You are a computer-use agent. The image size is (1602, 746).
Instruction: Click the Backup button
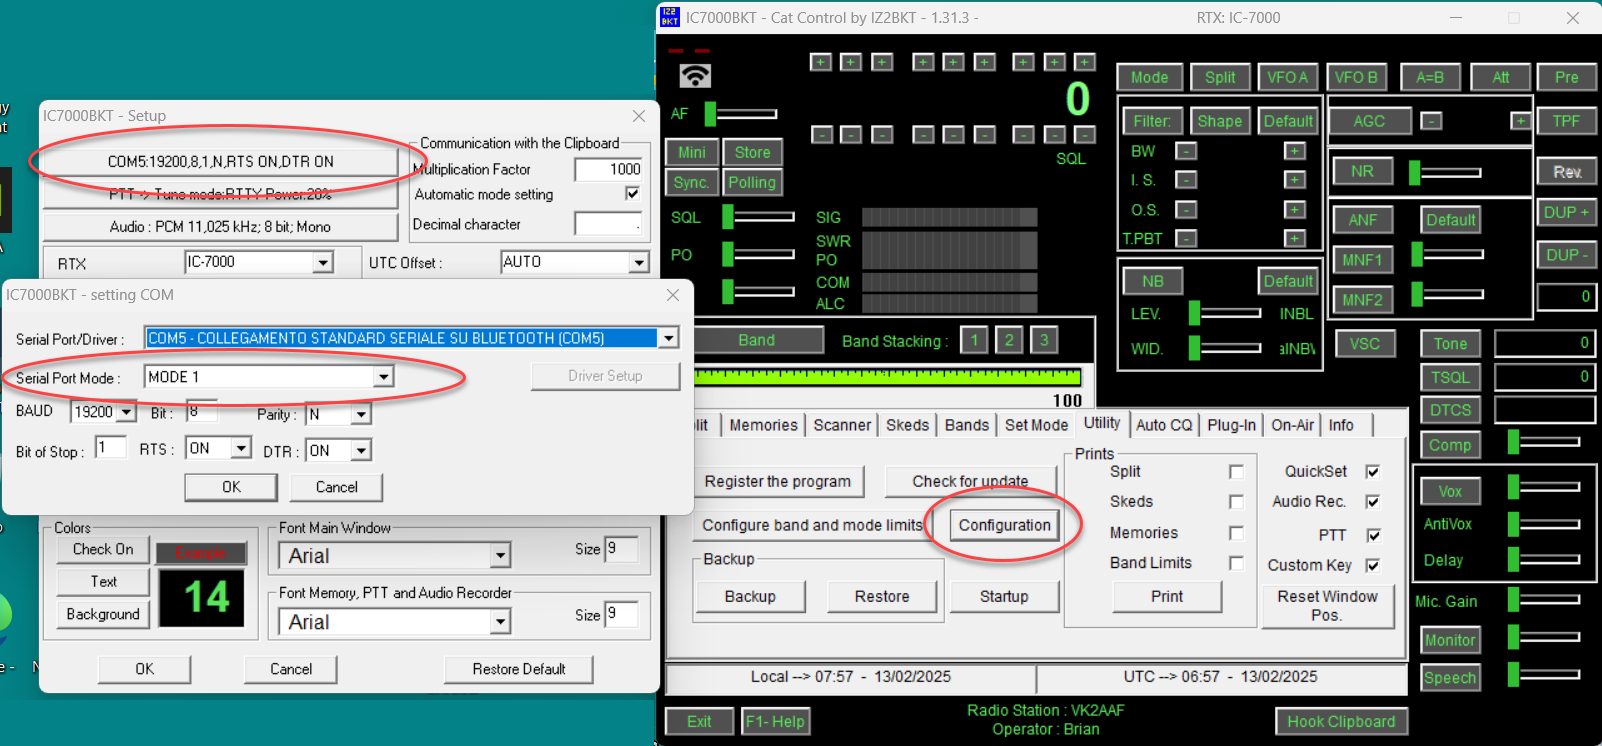[x=750, y=596]
